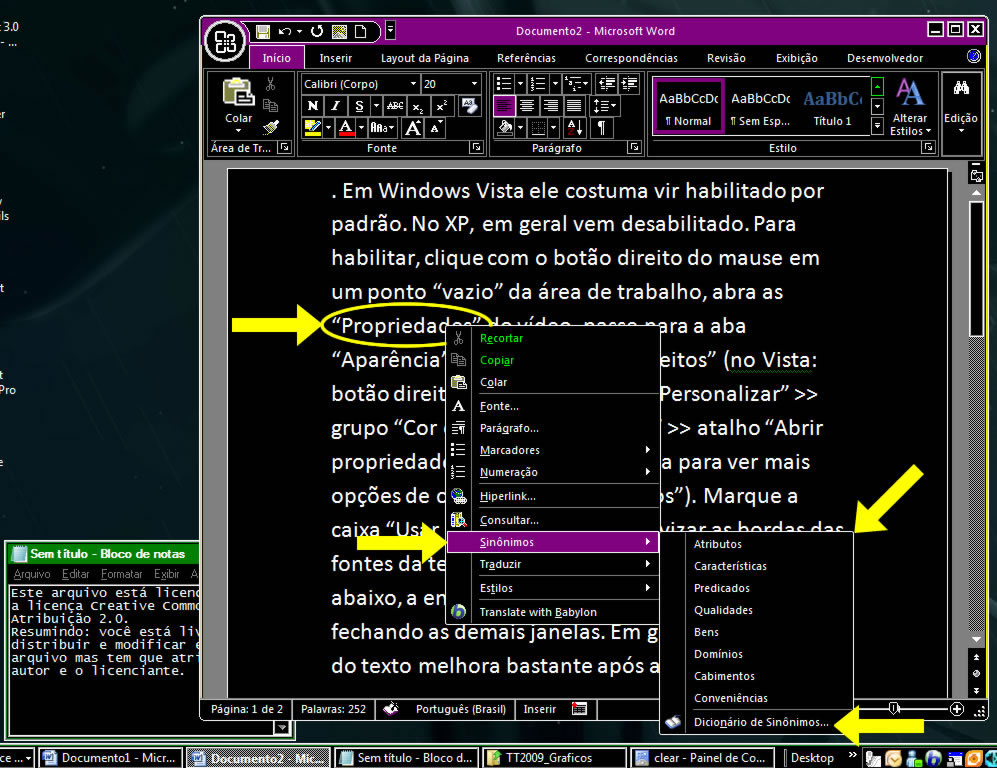Apply yellow text highlight color
This screenshot has width=997, height=768.
click(x=312, y=128)
